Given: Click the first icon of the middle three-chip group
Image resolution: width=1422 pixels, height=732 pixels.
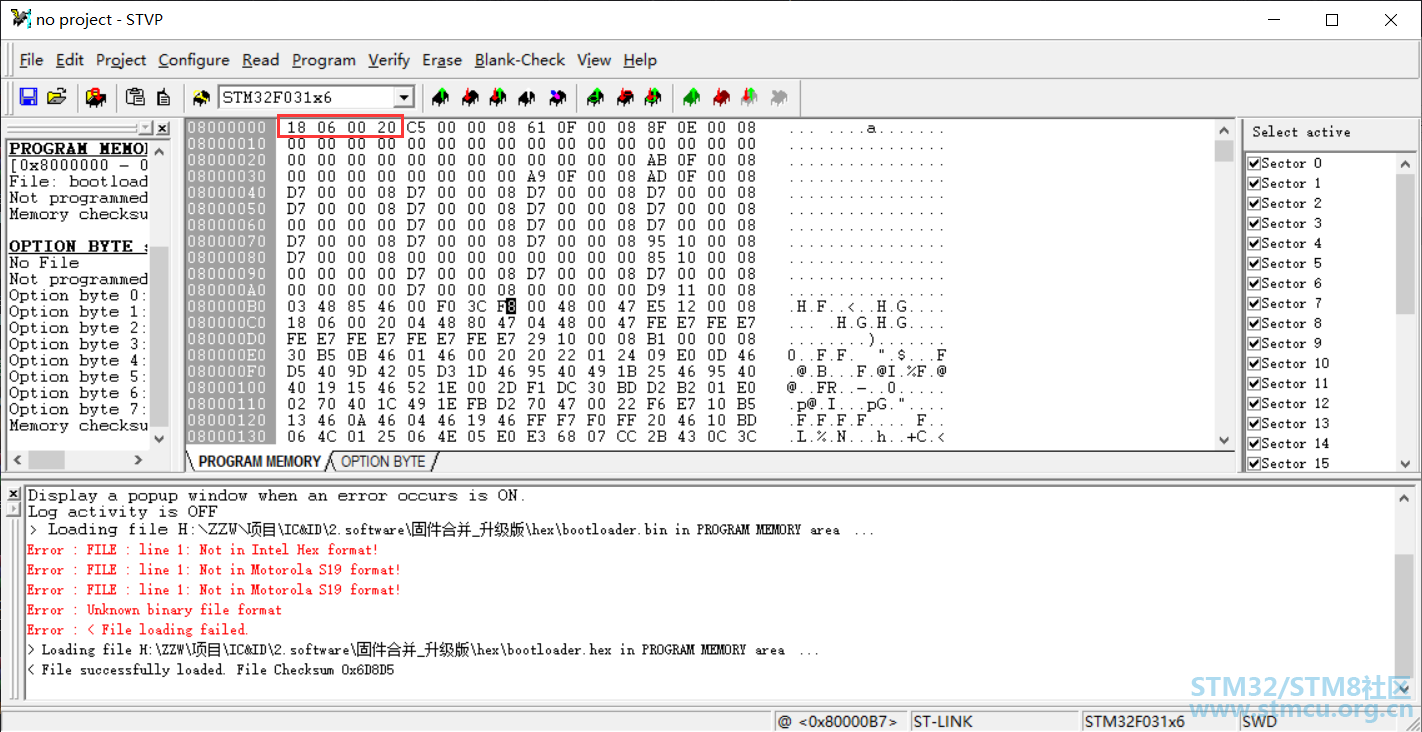Looking at the screenshot, I should 596,97.
